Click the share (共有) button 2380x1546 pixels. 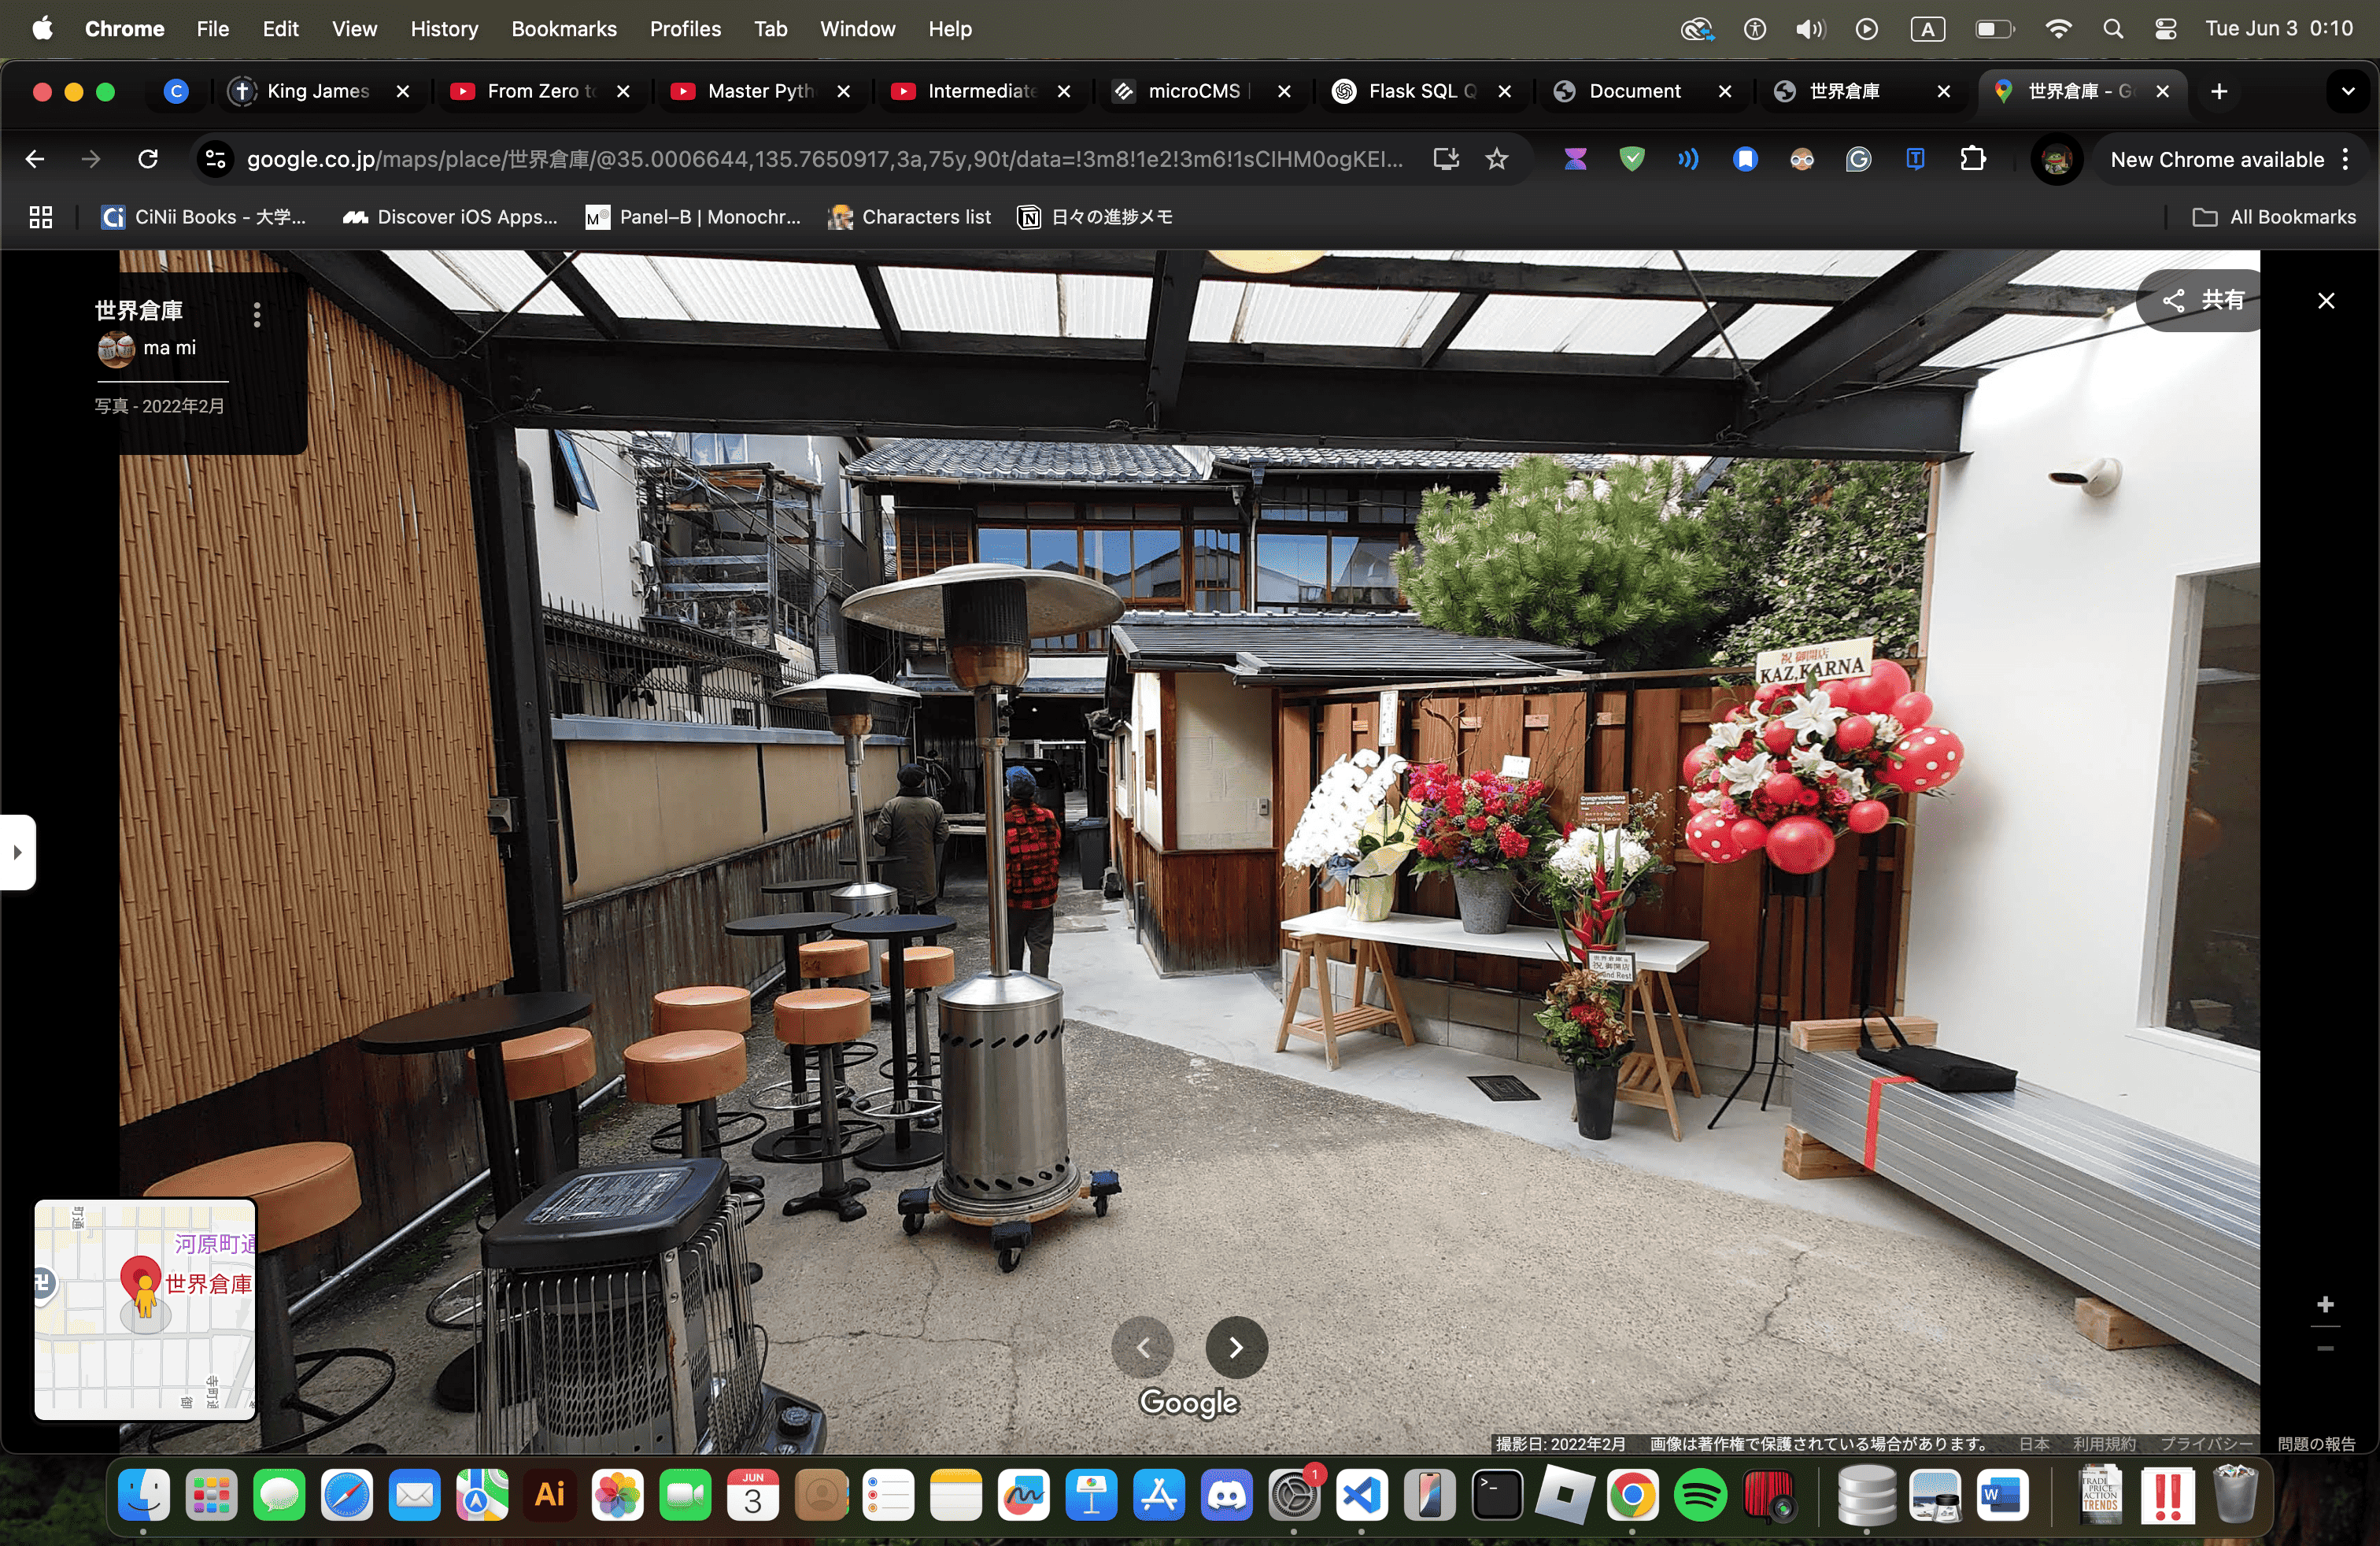(x=2204, y=300)
